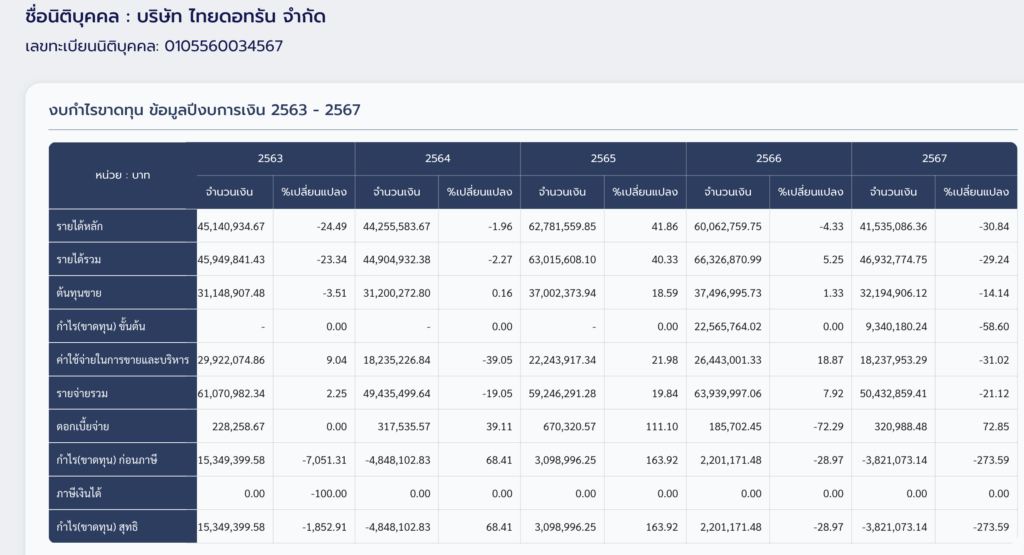Click the 2563 year column header
This screenshot has width=1024, height=555.
tap(270, 158)
